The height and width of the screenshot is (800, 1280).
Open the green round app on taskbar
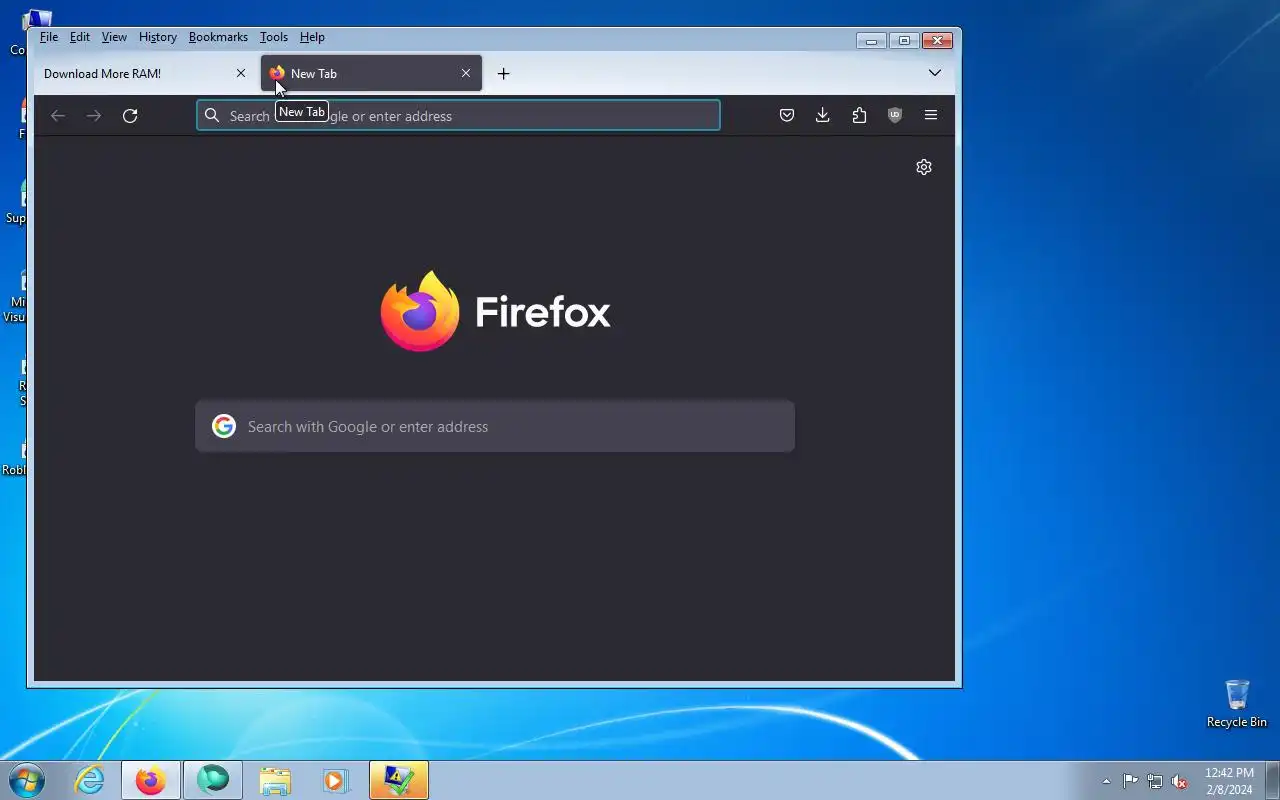click(x=213, y=780)
